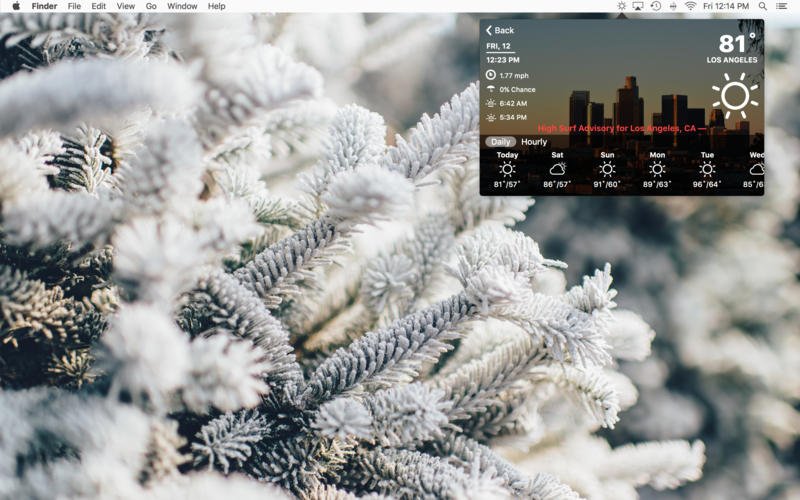Open the Apple menu

pyautogui.click(x=16, y=6)
